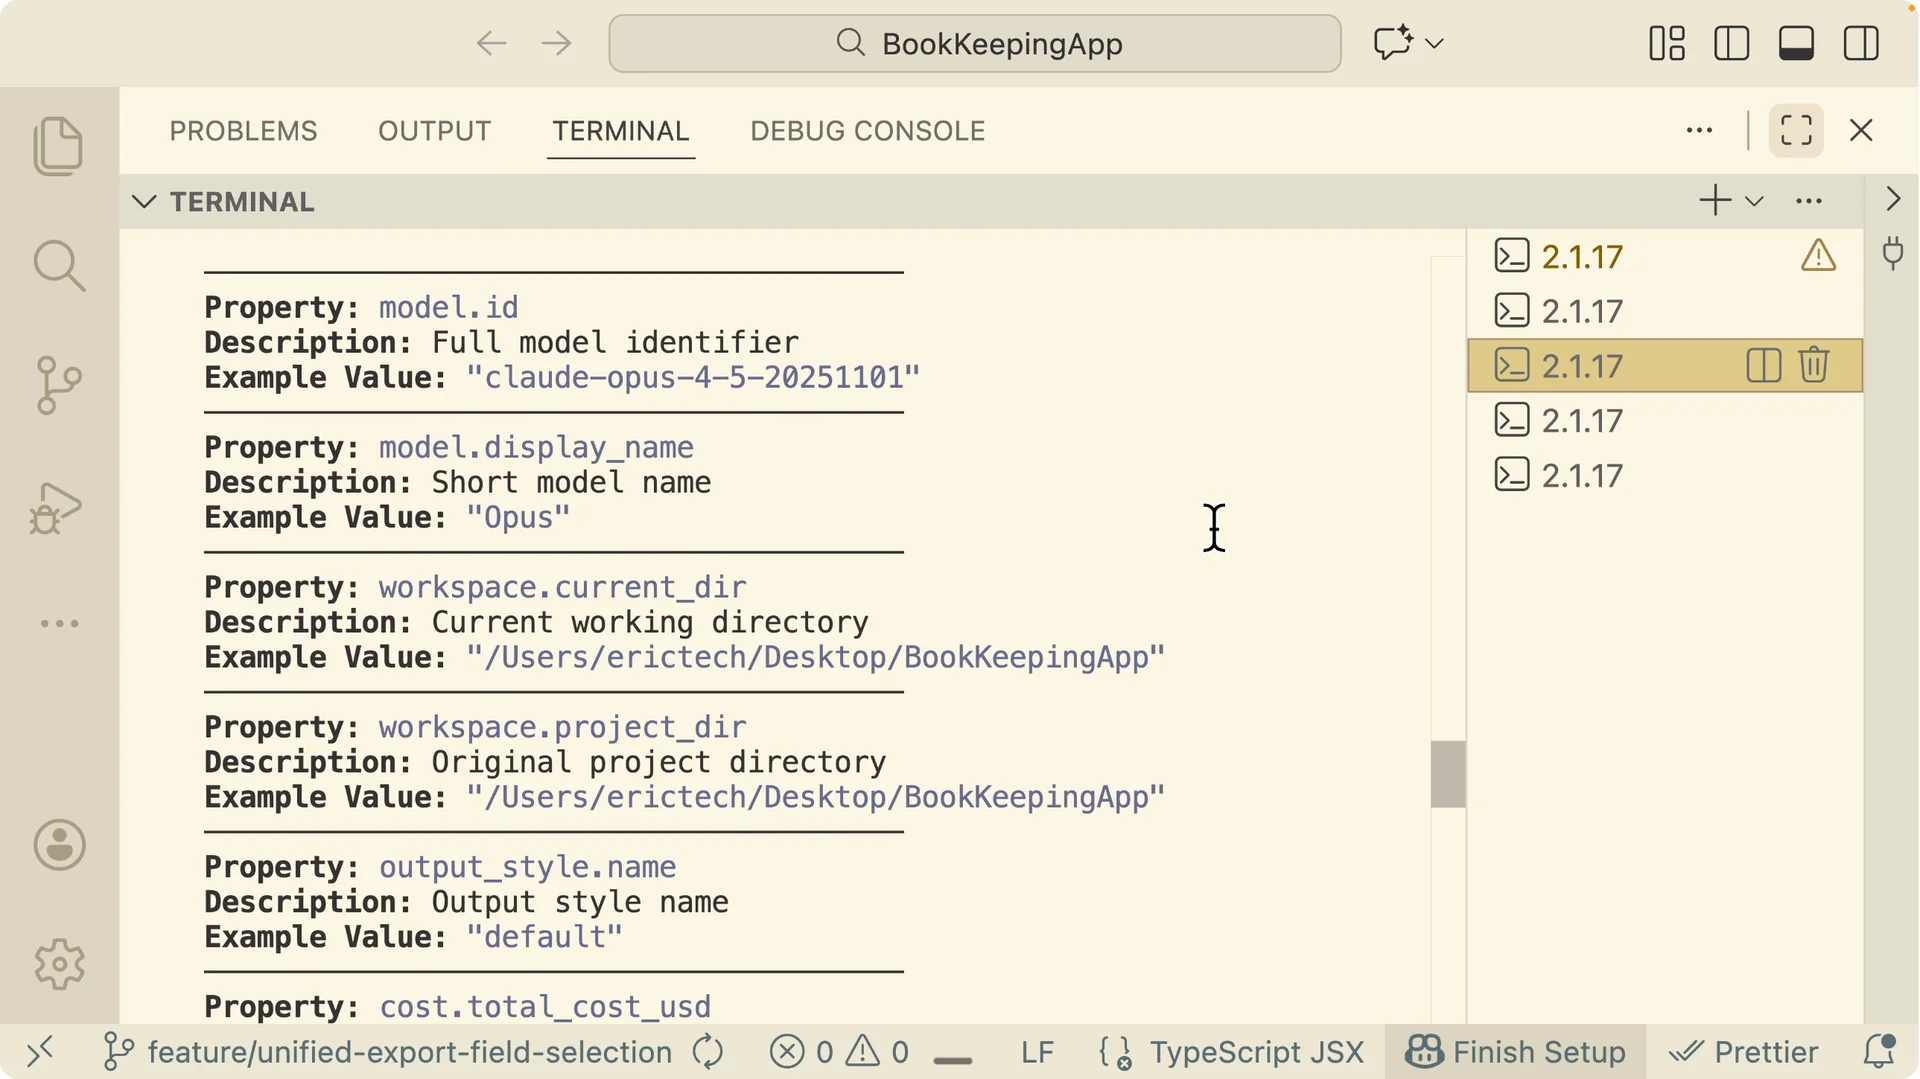Show additional views ellipsis in activity bar
The image size is (1920, 1079).
click(59, 623)
